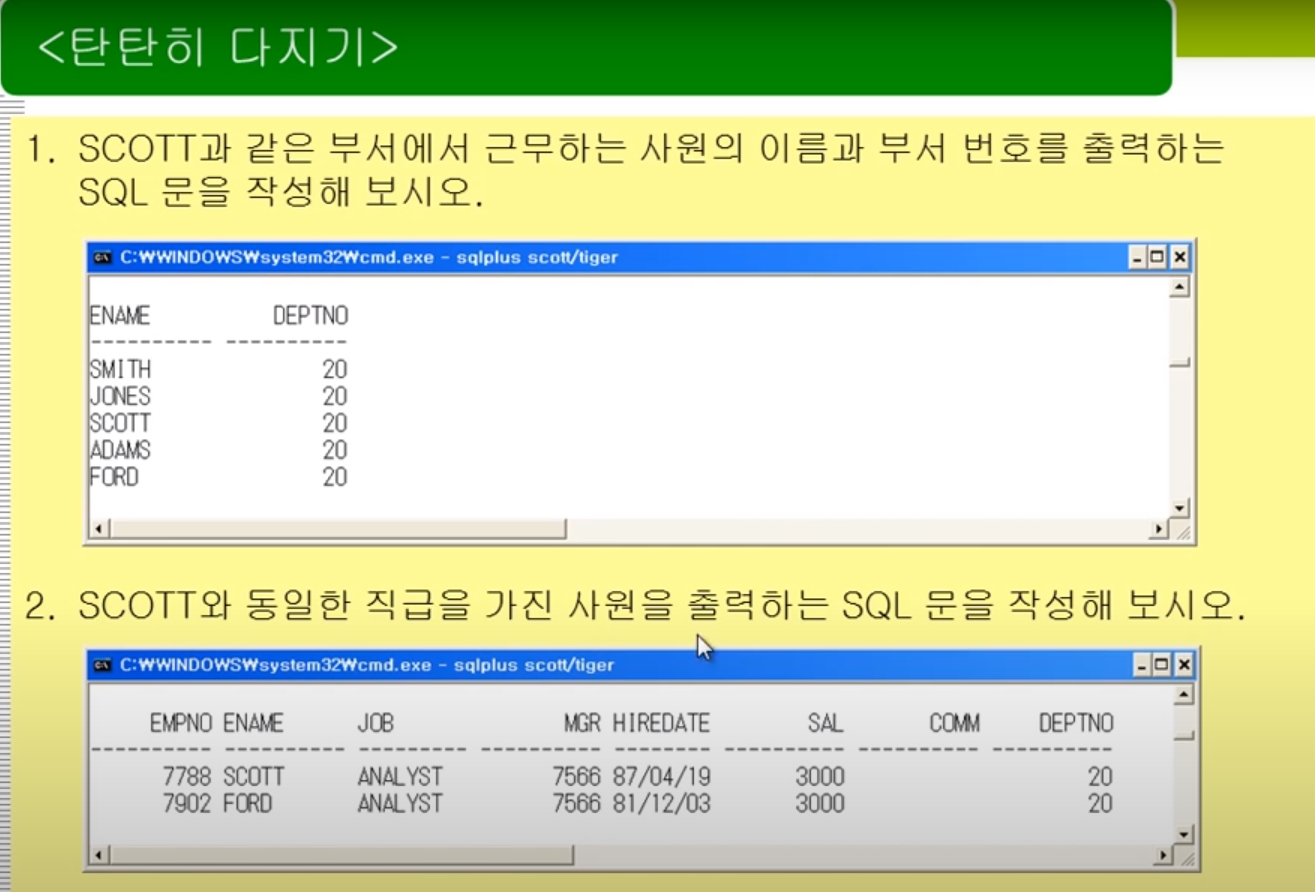Click hire date 81/12/03
The image size is (1315, 892).
[662, 804]
